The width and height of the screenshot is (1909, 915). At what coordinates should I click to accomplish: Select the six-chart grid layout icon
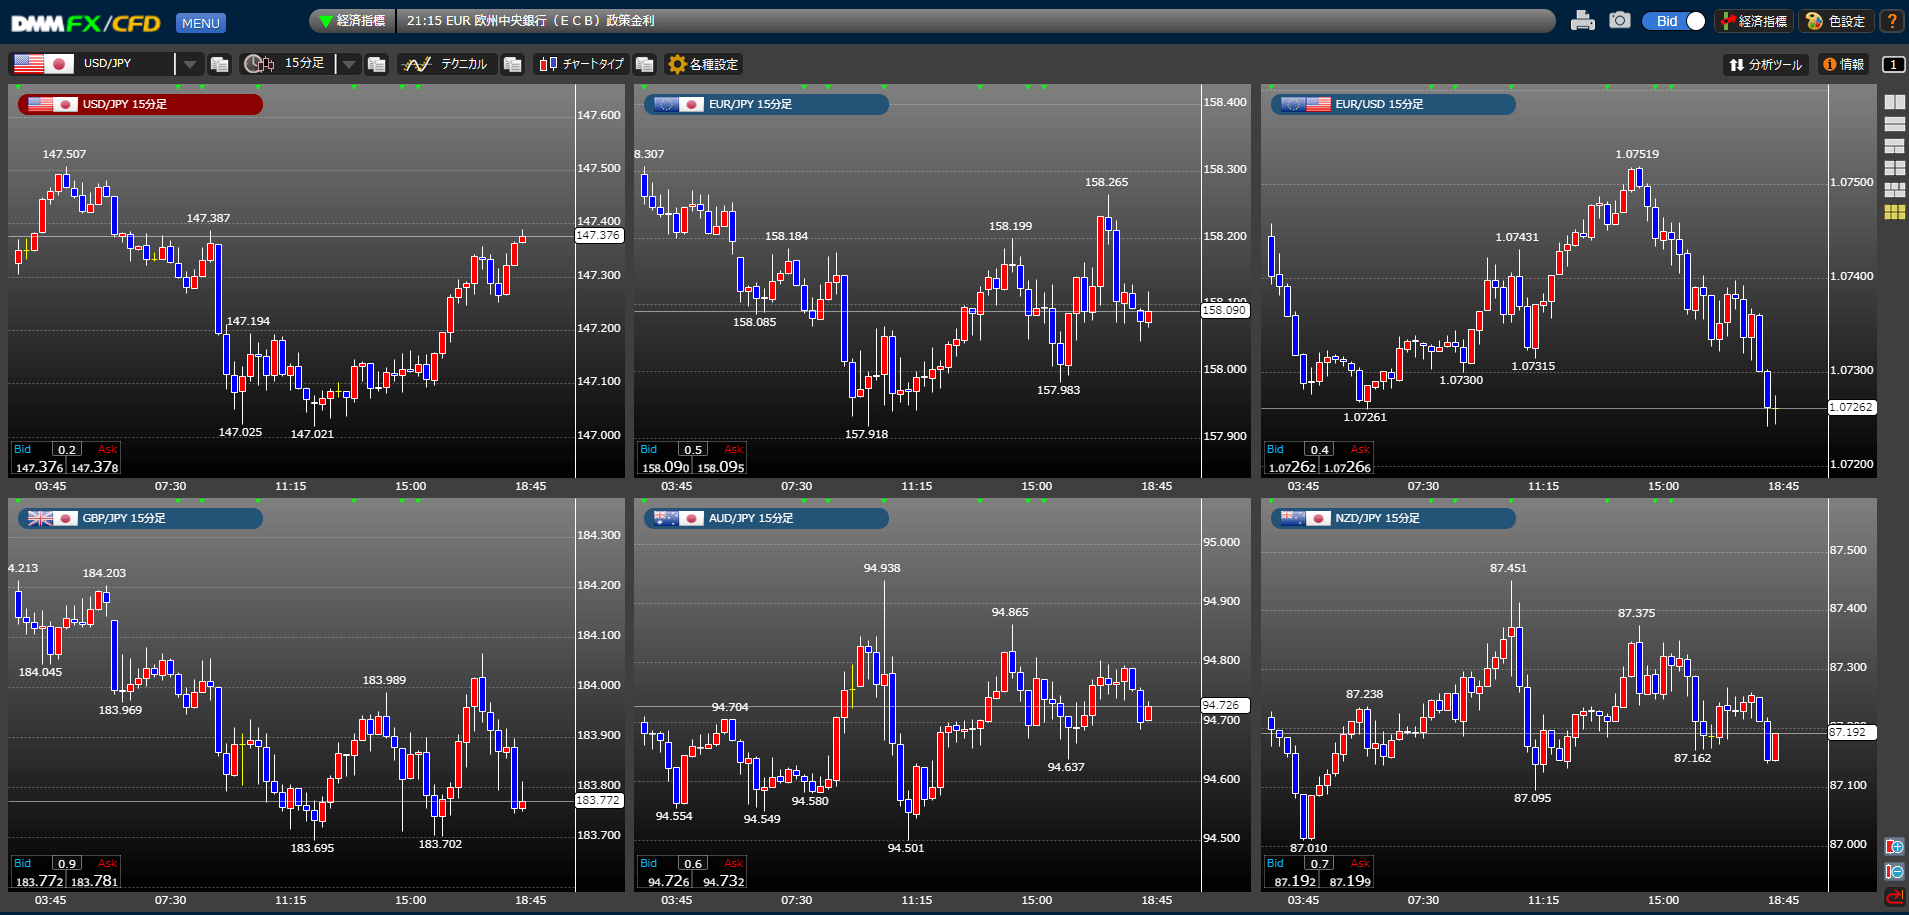(x=1894, y=212)
